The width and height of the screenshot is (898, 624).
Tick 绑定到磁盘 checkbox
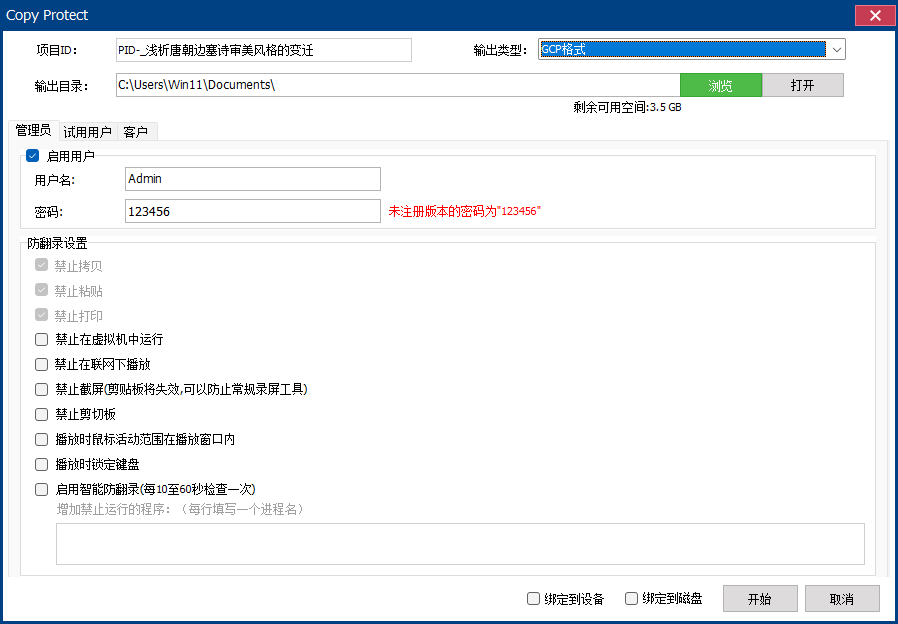(631, 599)
